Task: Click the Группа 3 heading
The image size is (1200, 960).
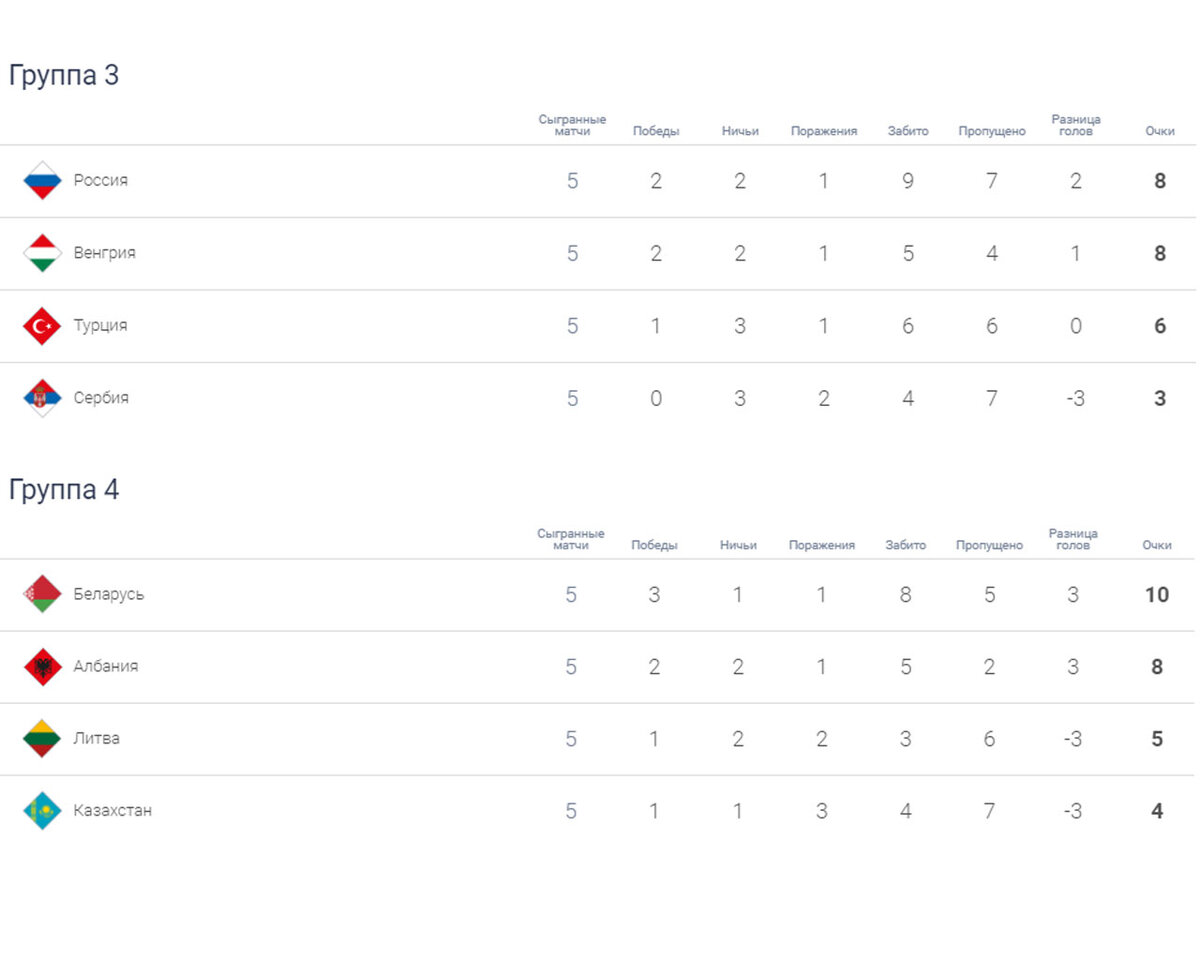Action: pyautogui.click(x=64, y=75)
